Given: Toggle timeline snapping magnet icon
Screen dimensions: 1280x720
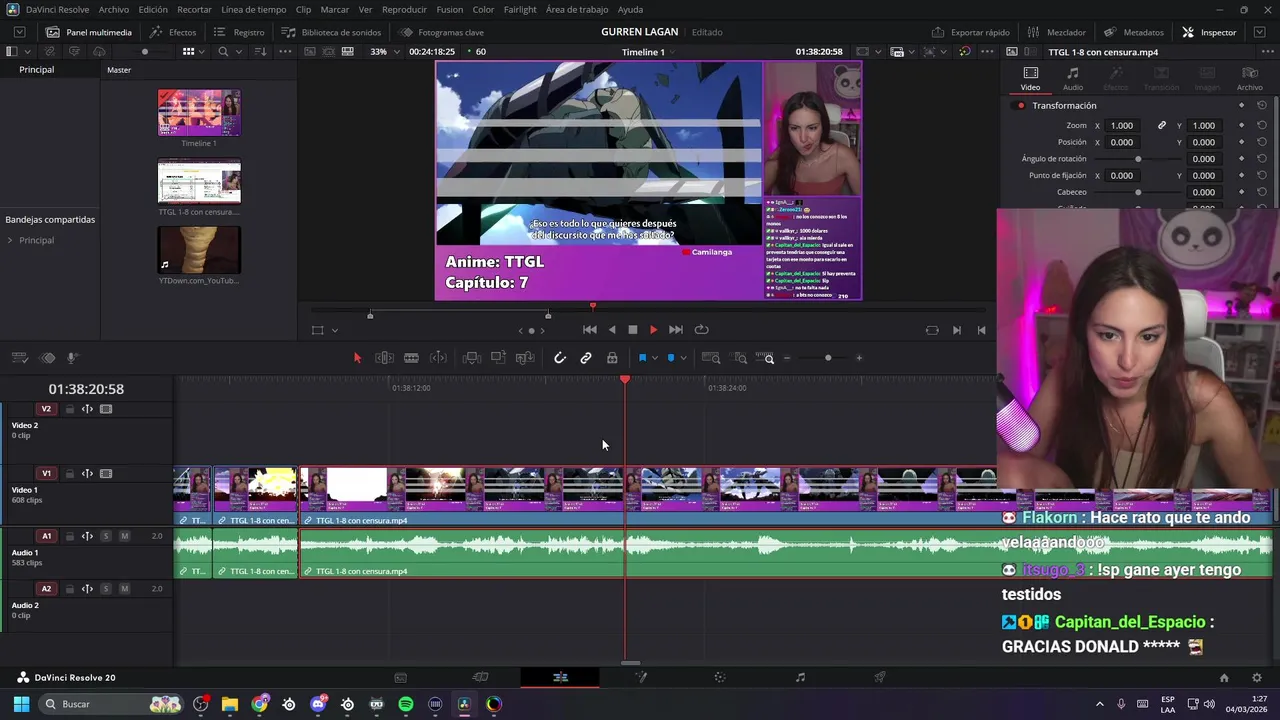Looking at the screenshot, I should (560, 358).
